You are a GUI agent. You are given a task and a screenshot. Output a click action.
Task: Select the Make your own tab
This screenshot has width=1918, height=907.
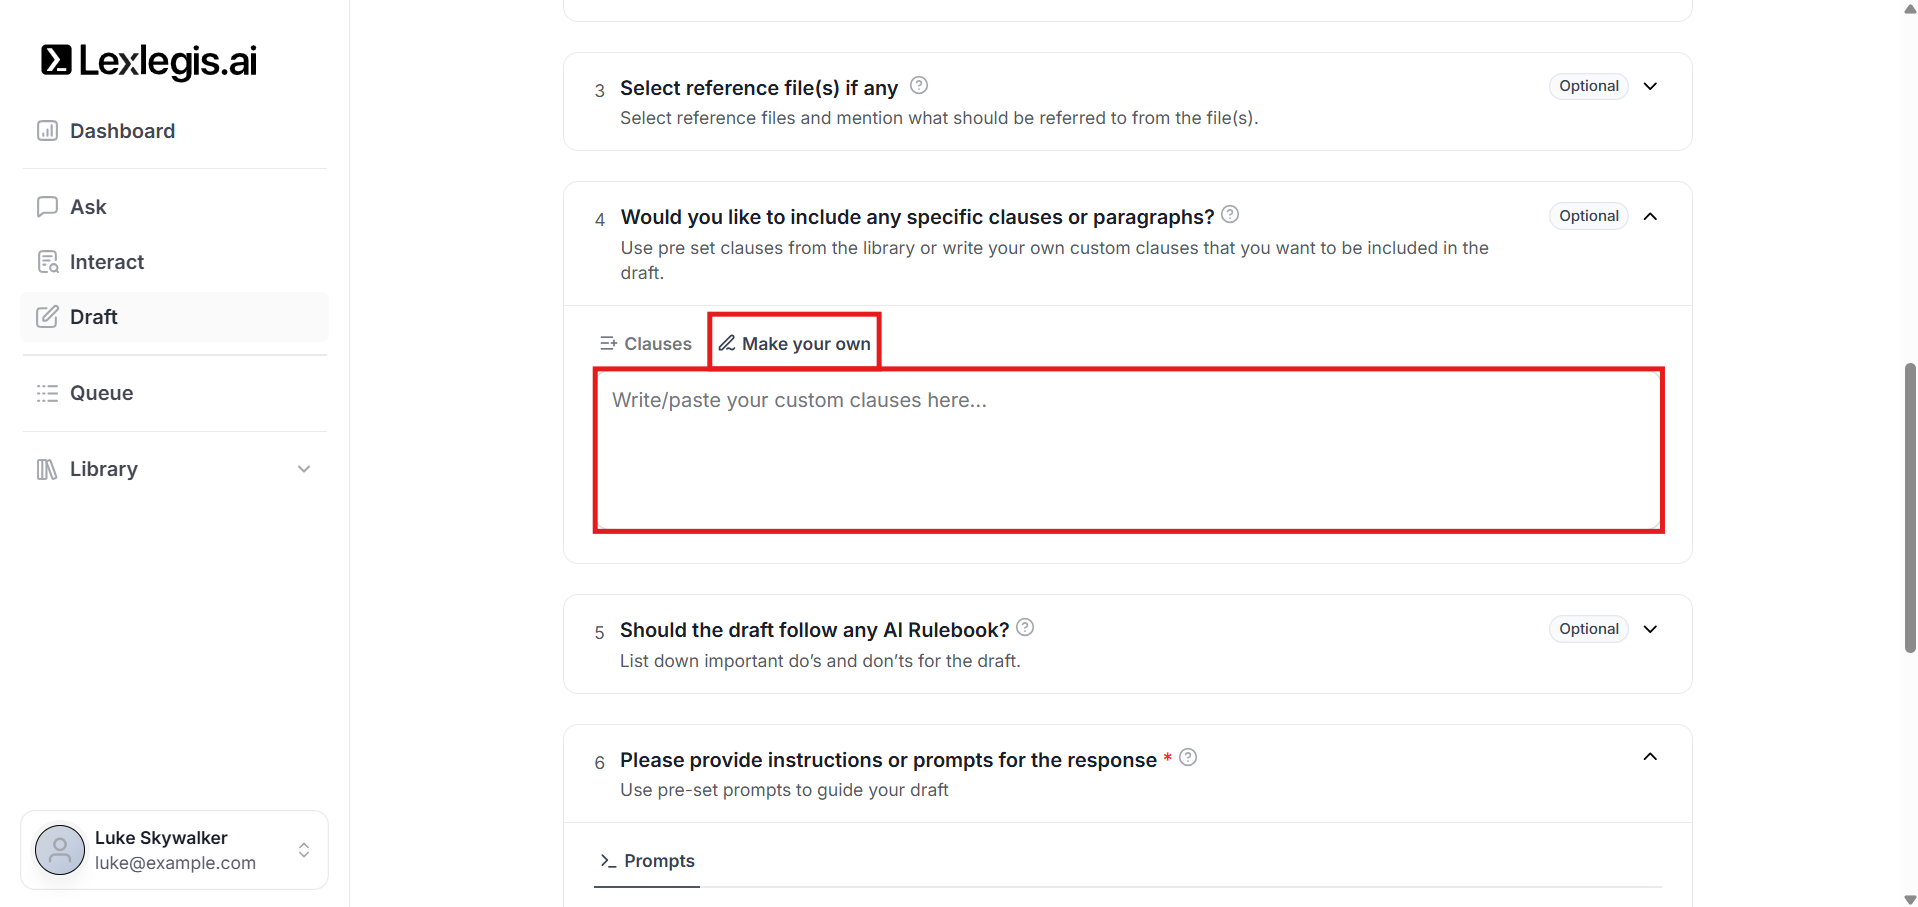(x=795, y=344)
